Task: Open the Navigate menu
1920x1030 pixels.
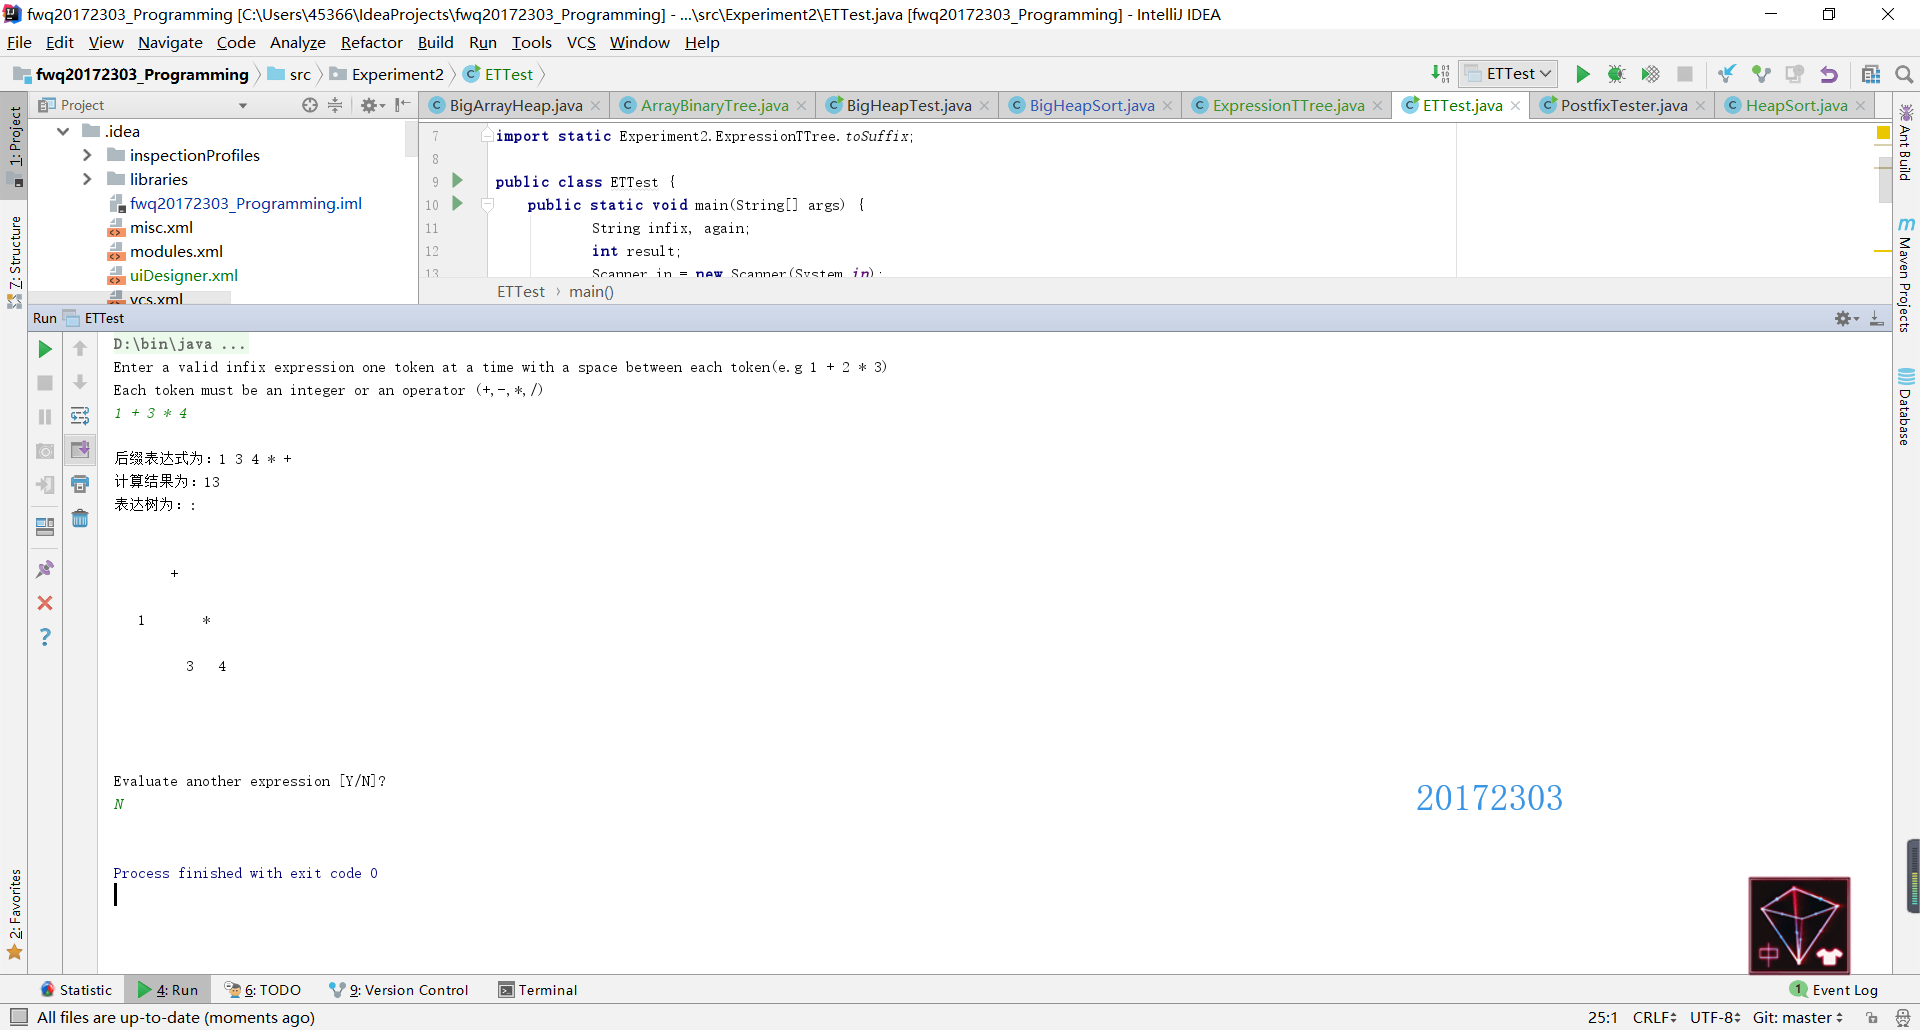Action: click(x=170, y=42)
